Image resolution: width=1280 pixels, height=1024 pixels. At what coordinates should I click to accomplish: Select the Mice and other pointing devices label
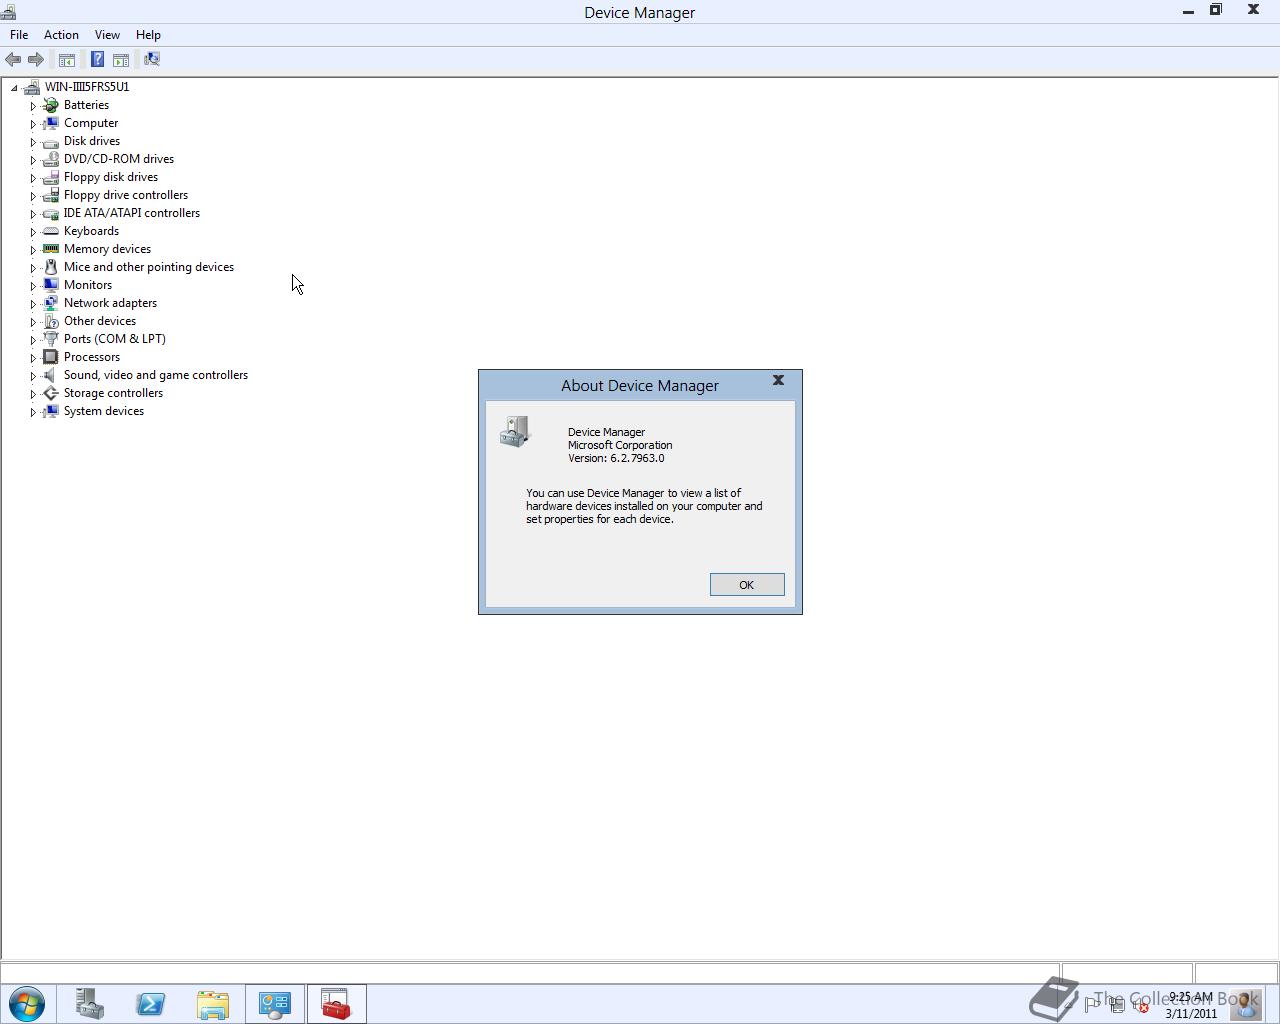(x=149, y=267)
